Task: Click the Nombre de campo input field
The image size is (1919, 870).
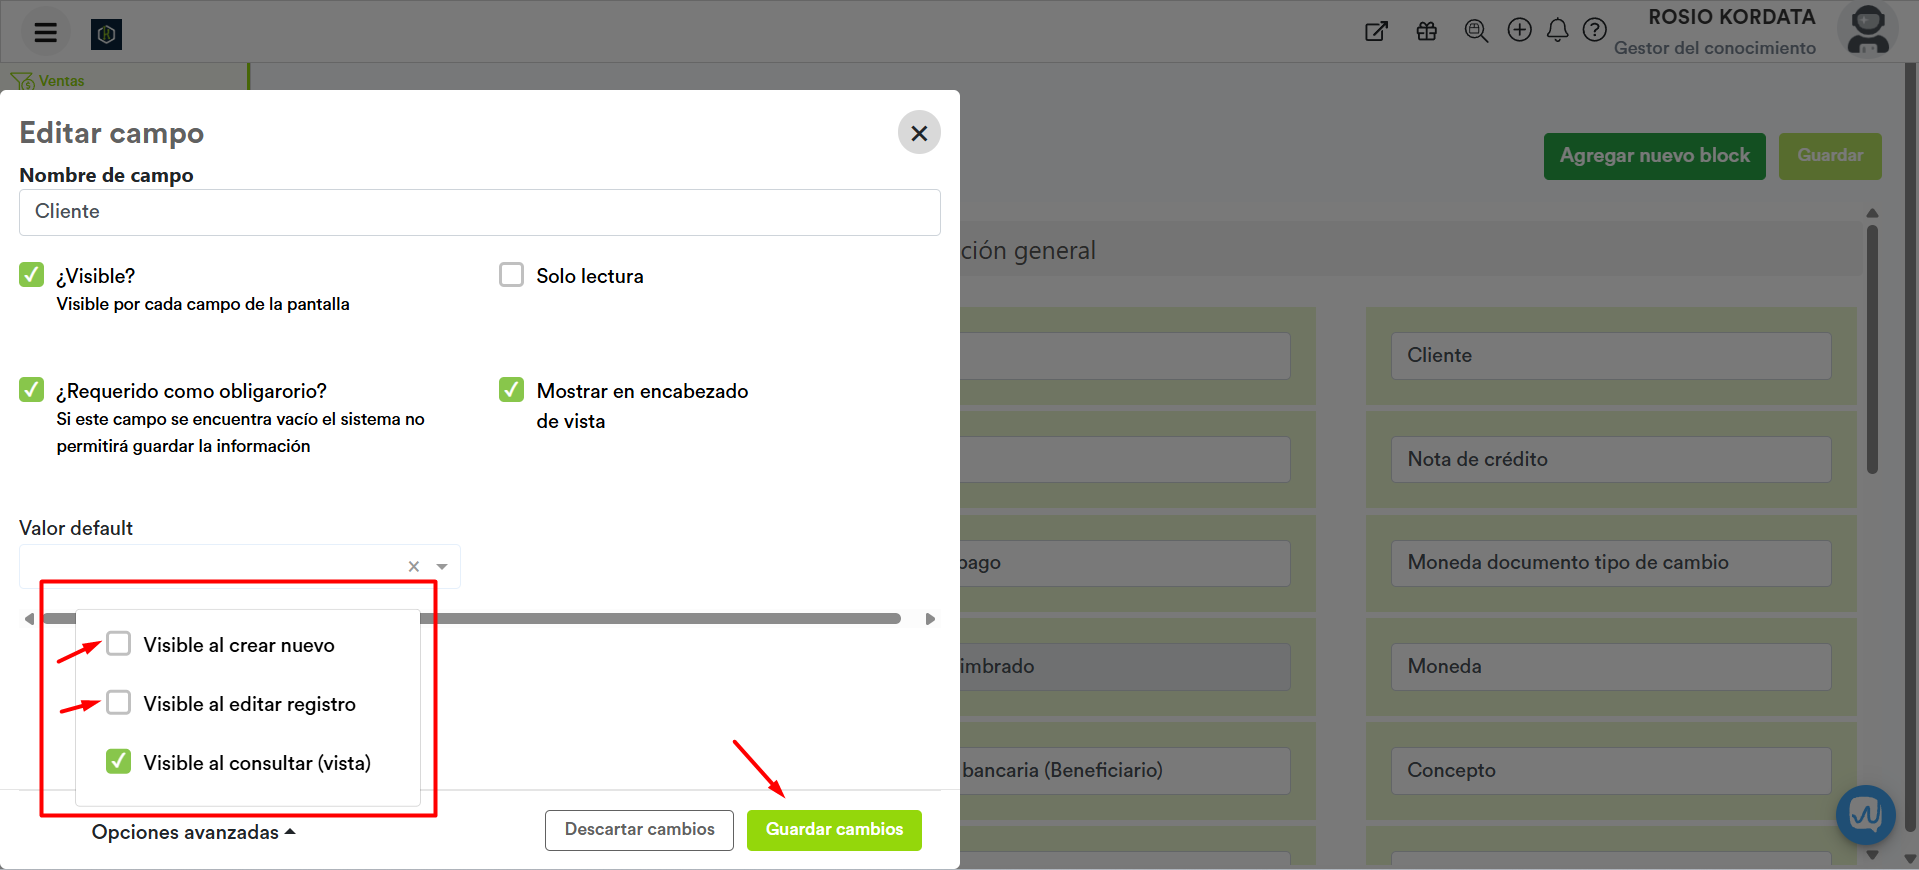Action: pos(479,212)
